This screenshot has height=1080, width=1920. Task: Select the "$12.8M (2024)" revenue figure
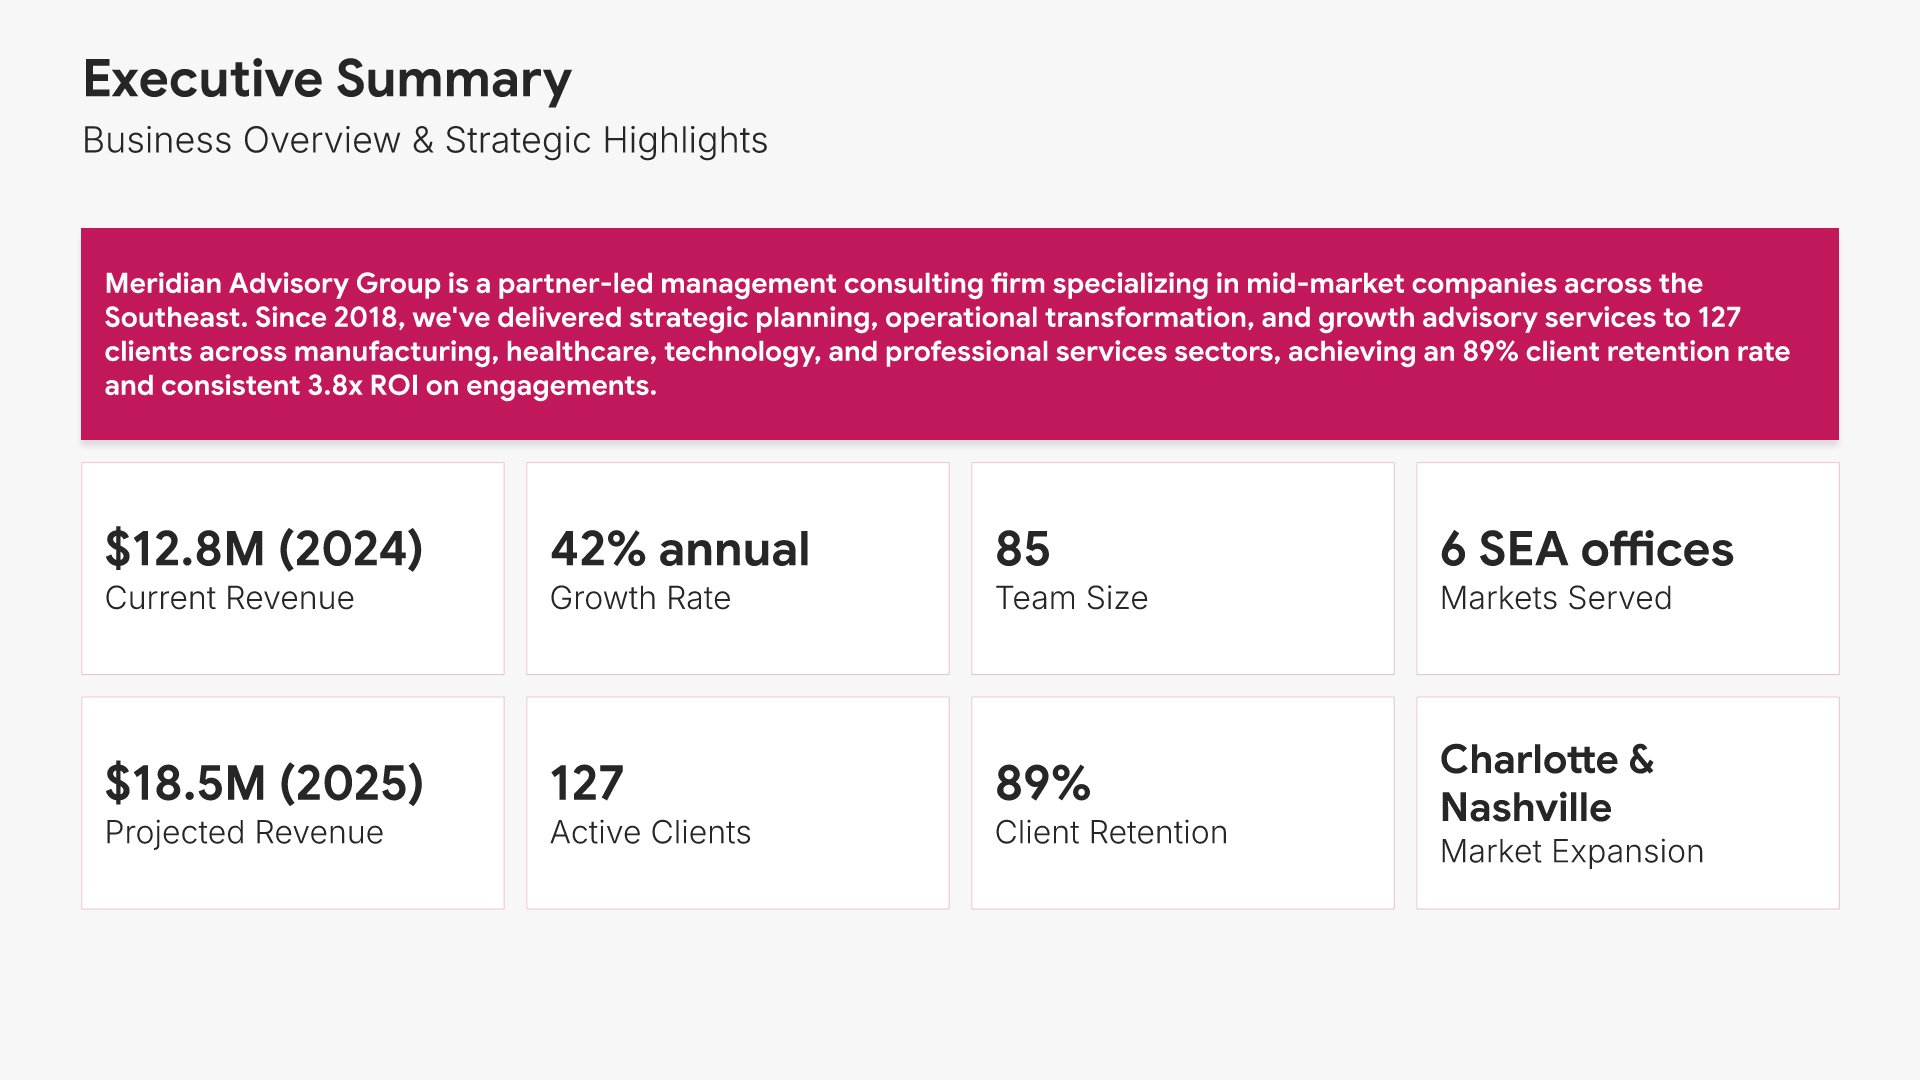pyautogui.click(x=264, y=549)
